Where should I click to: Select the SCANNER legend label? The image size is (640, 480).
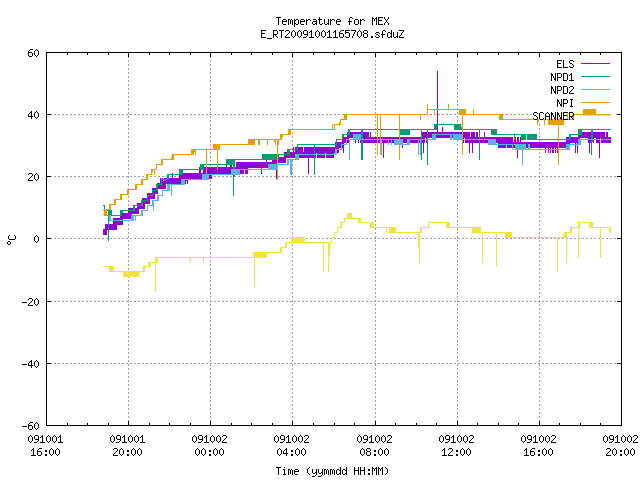(553, 116)
